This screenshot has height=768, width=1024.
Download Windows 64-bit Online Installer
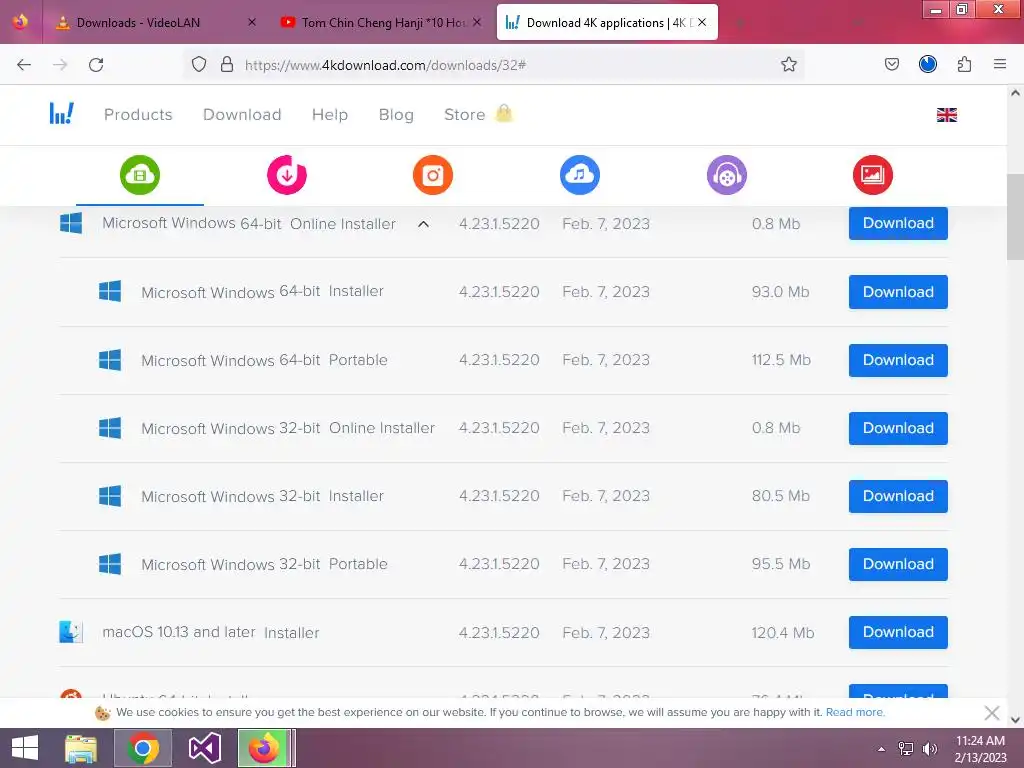pos(898,223)
